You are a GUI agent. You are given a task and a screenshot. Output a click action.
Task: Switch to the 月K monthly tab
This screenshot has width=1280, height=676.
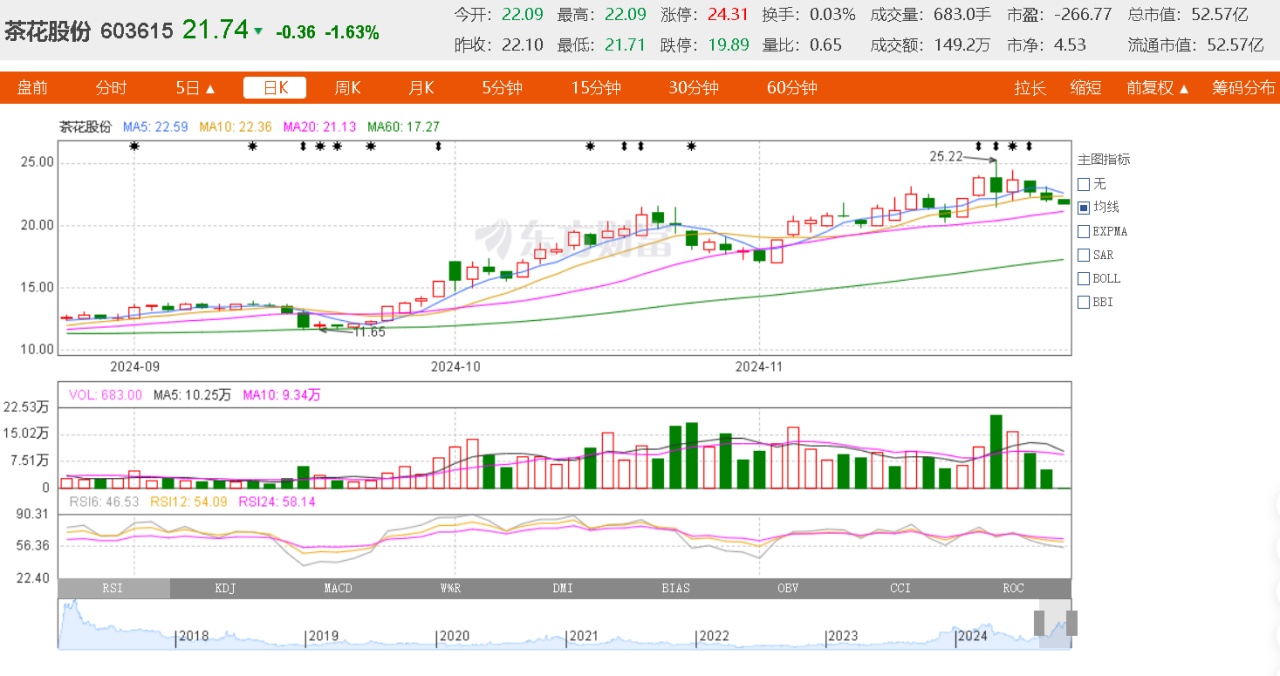(421, 88)
